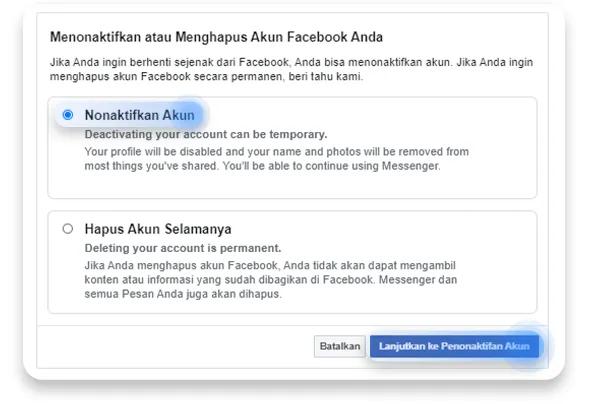This screenshot has width=591, height=404.
Task: Click Lanjutkan ke Penonaktifan Akun button
Action: 454,346
